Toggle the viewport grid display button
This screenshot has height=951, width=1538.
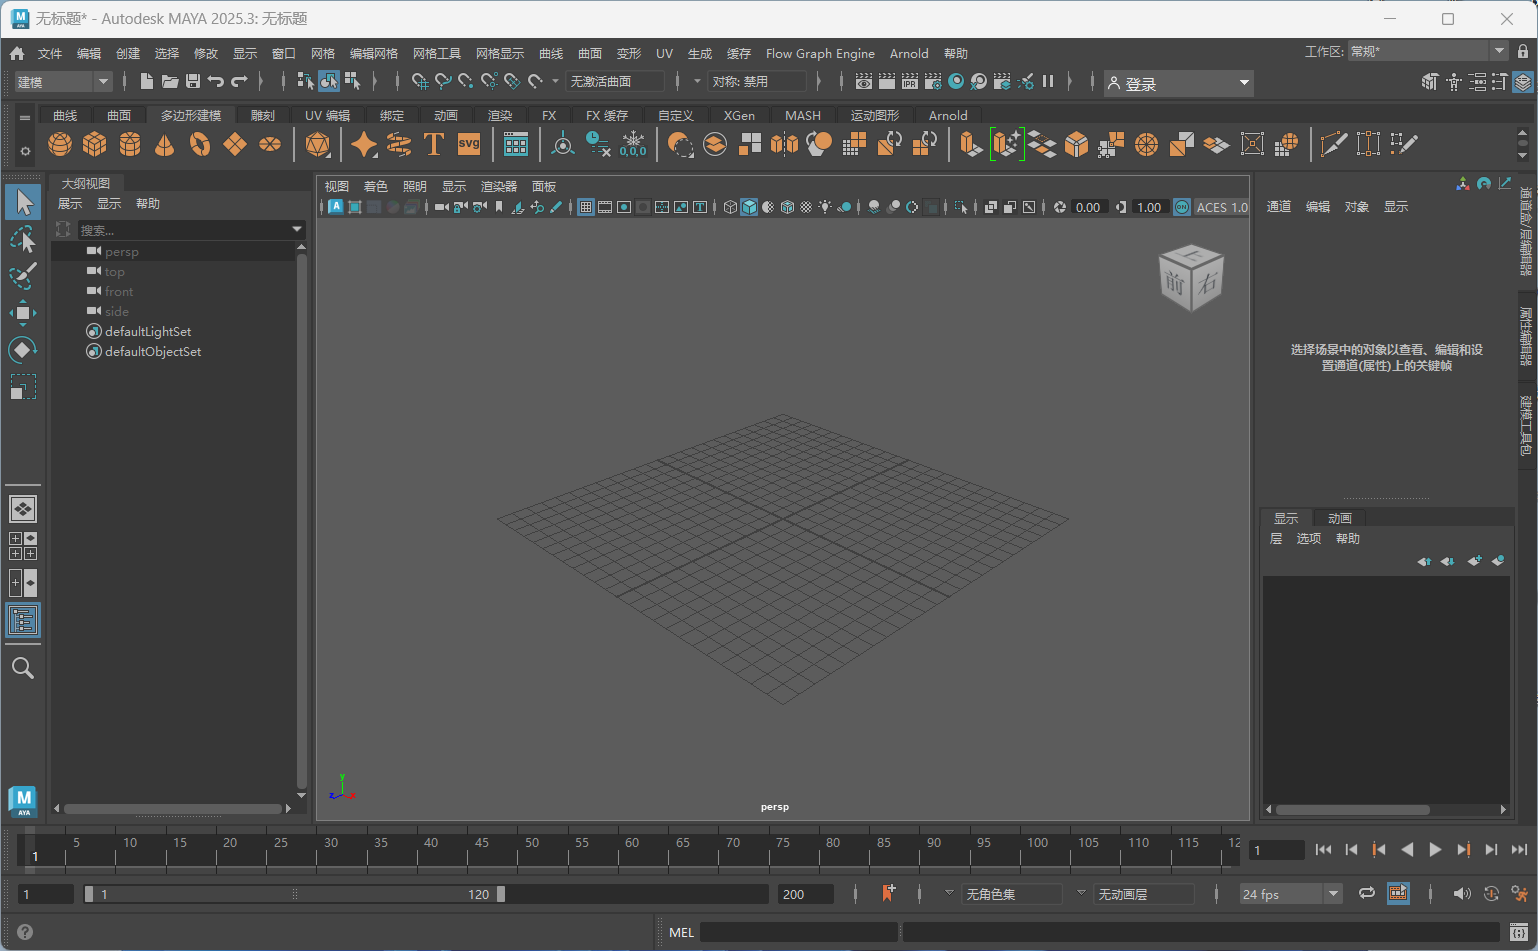point(586,207)
